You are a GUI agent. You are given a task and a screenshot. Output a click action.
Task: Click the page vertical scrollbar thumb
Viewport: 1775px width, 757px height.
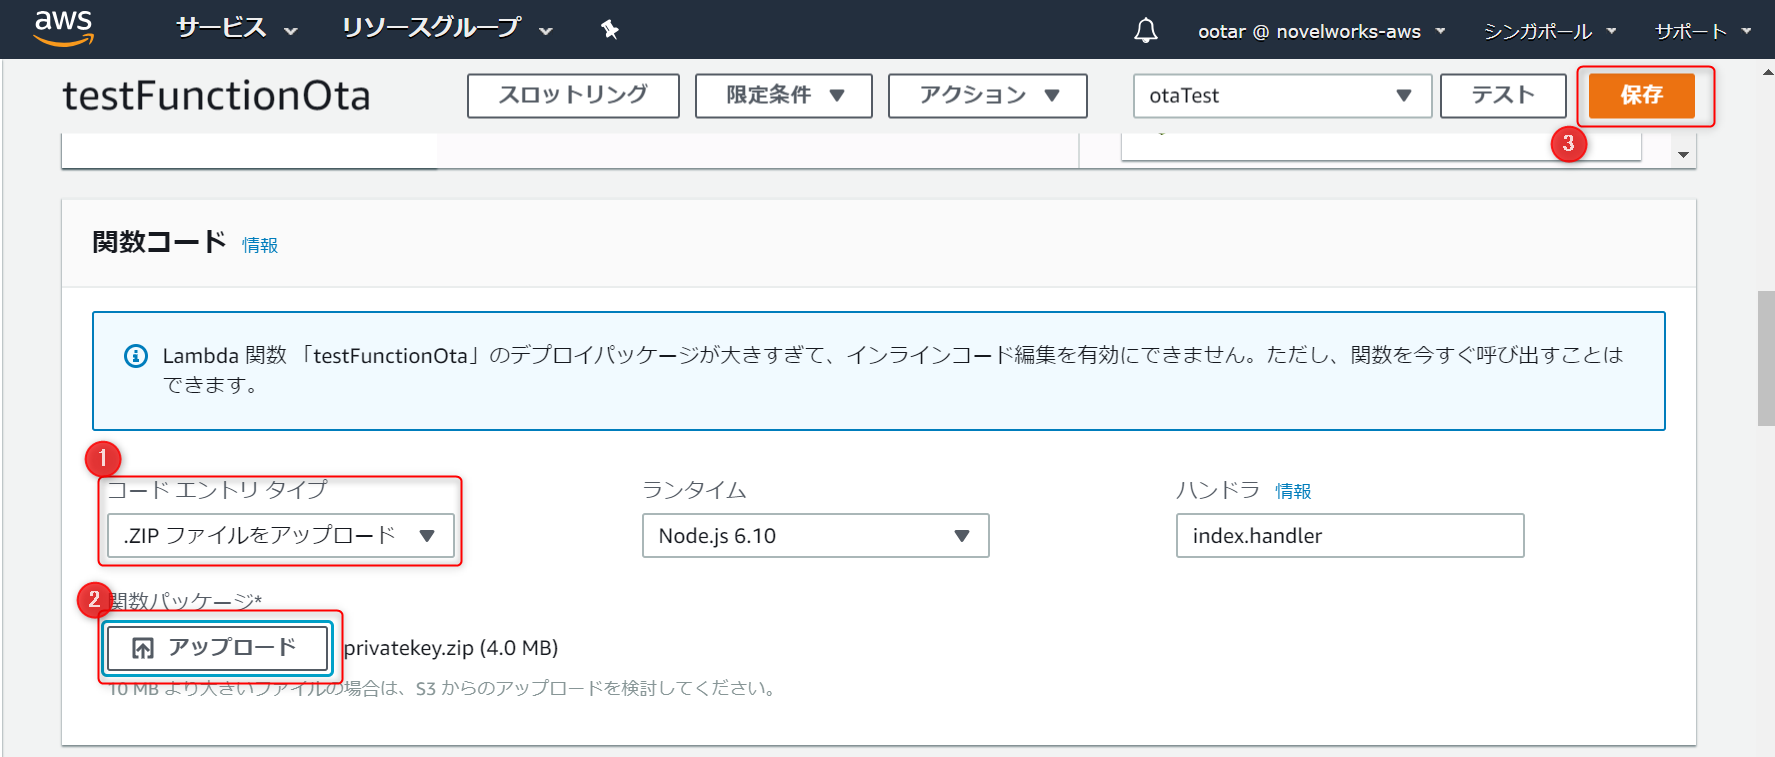pyautogui.click(x=1766, y=359)
